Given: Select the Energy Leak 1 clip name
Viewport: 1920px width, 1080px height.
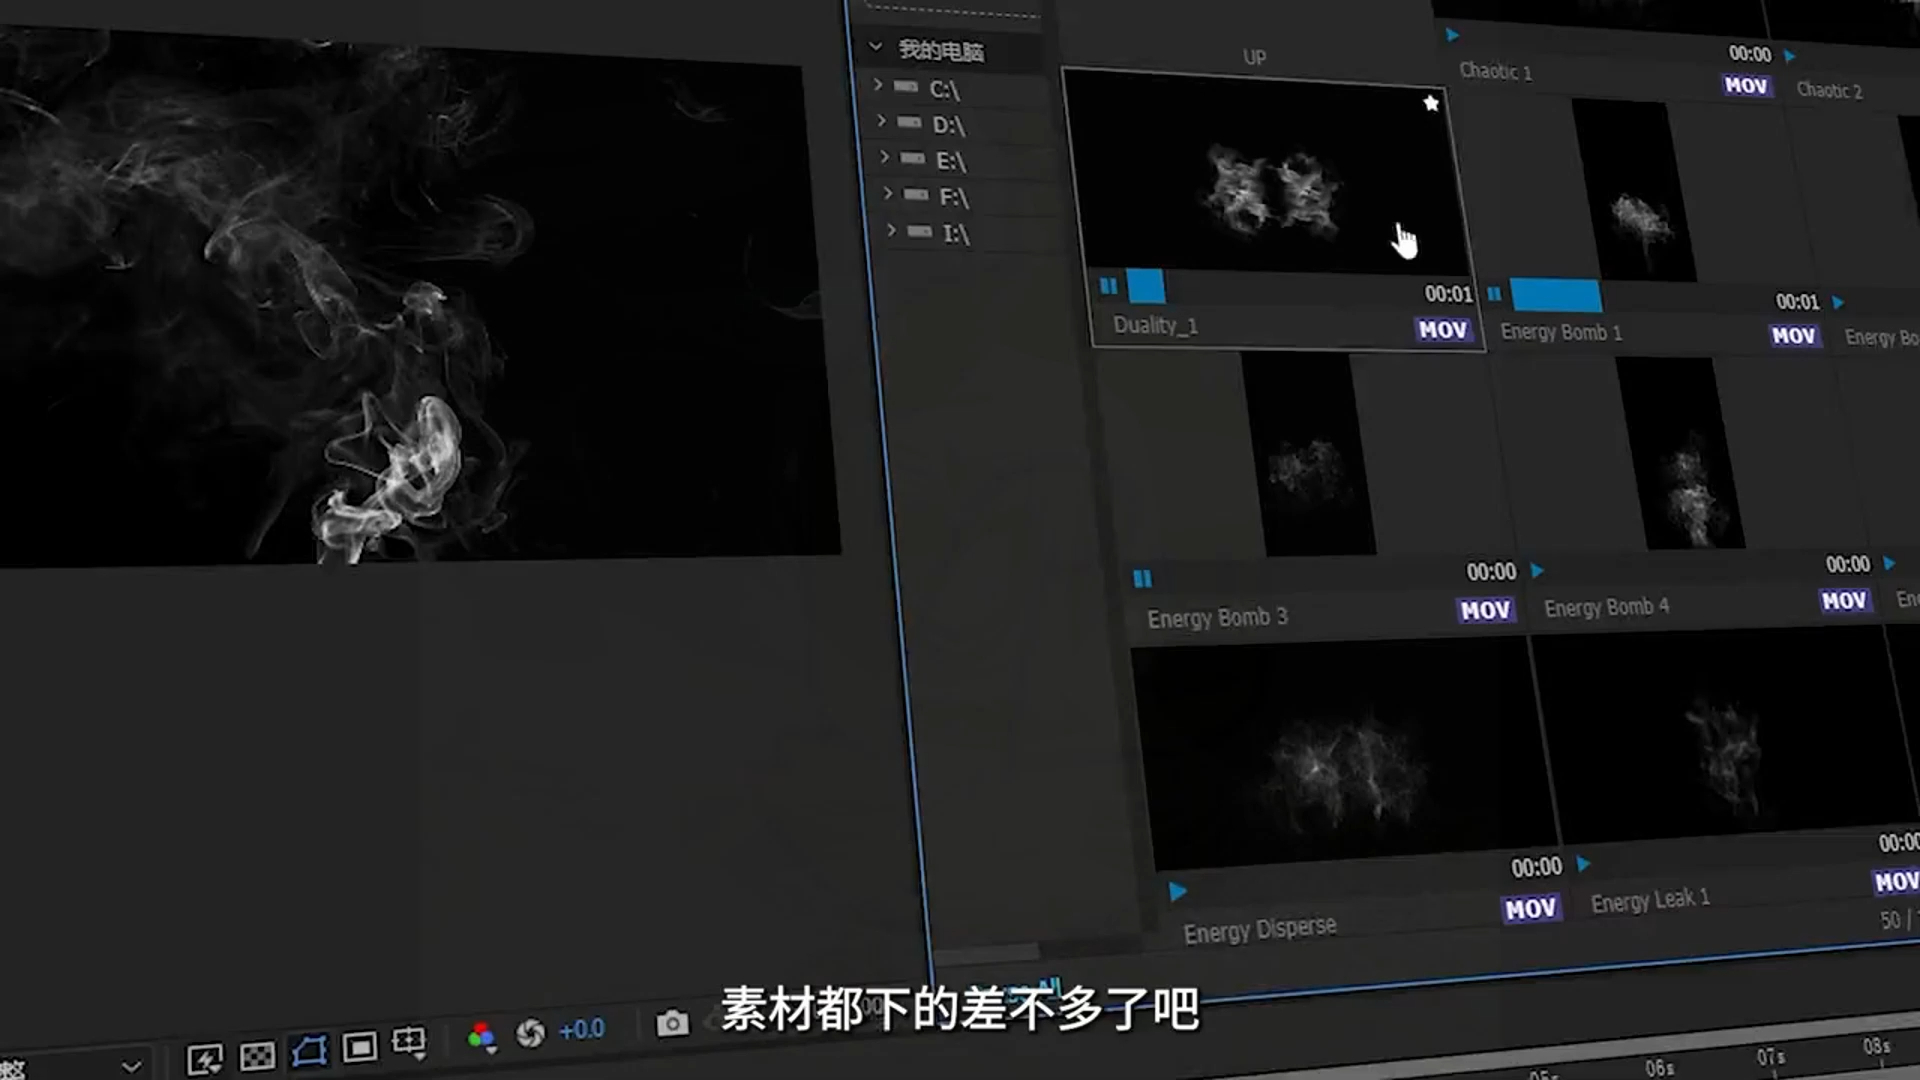Looking at the screenshot, I should (1650, 898).
